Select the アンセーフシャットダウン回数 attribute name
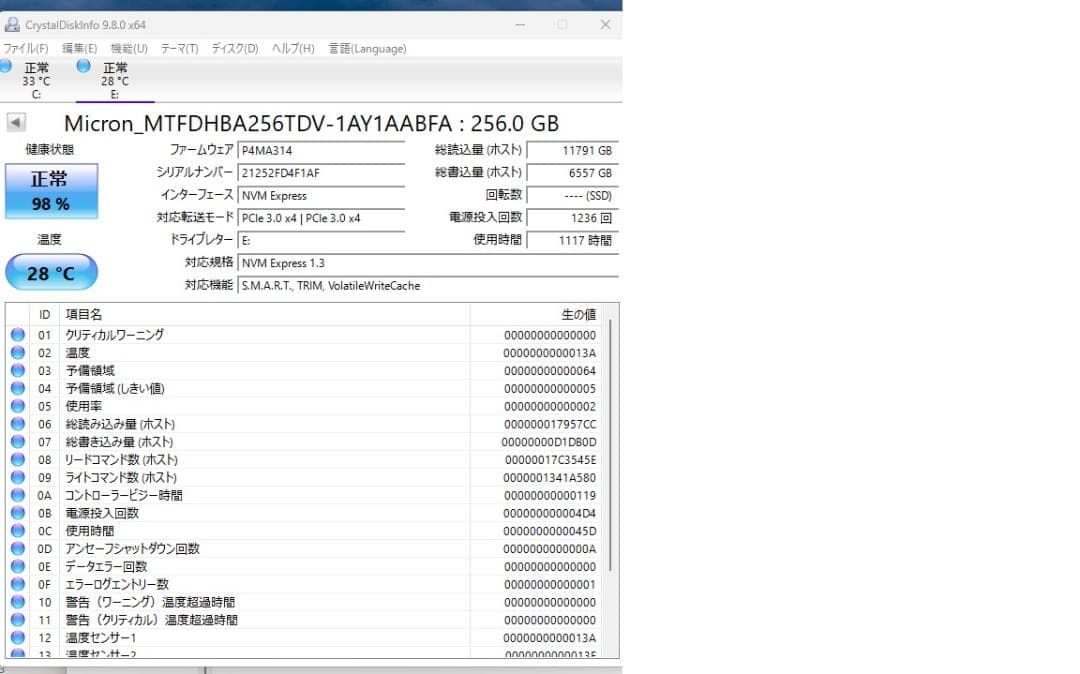Image resolution: width=1080 pixels, height=674 pixels. click(x=132, y=549)
